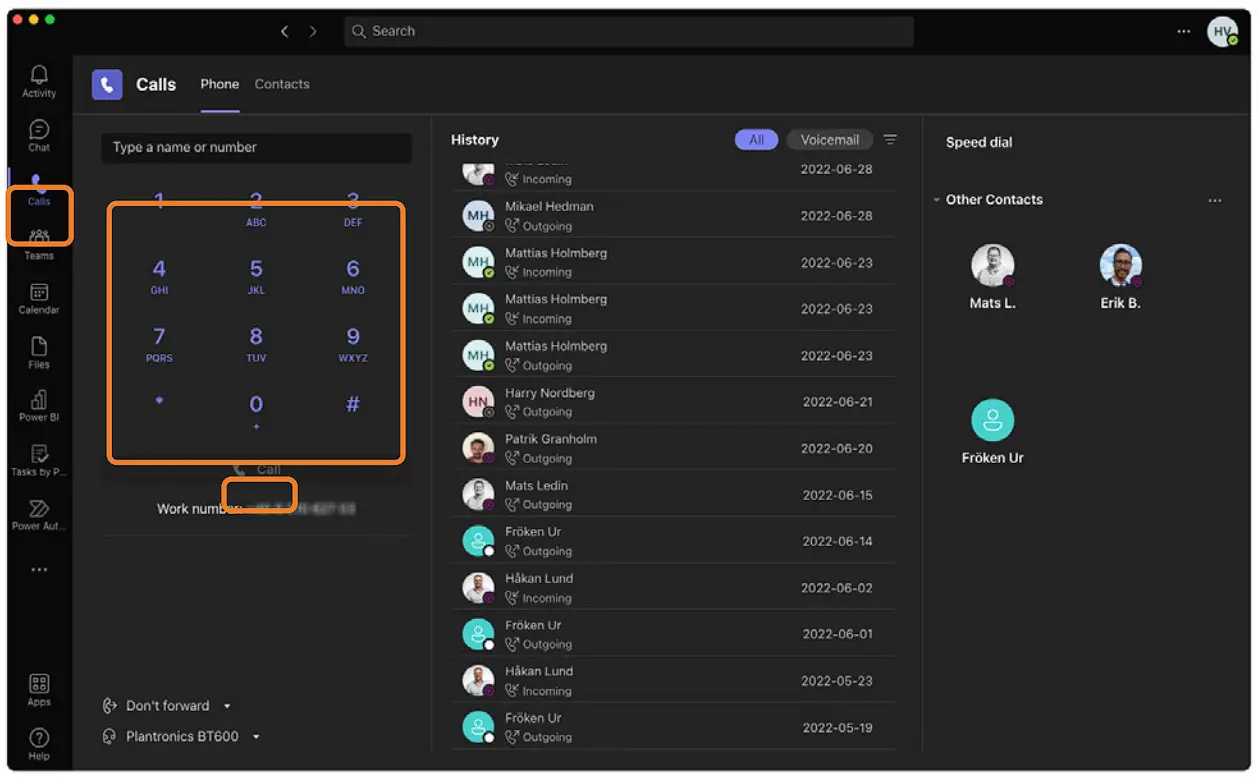Dial 3 DEF on the keypad
Image resolution: width=1259 pixels, height=779 pixels.
pos(353,208)
